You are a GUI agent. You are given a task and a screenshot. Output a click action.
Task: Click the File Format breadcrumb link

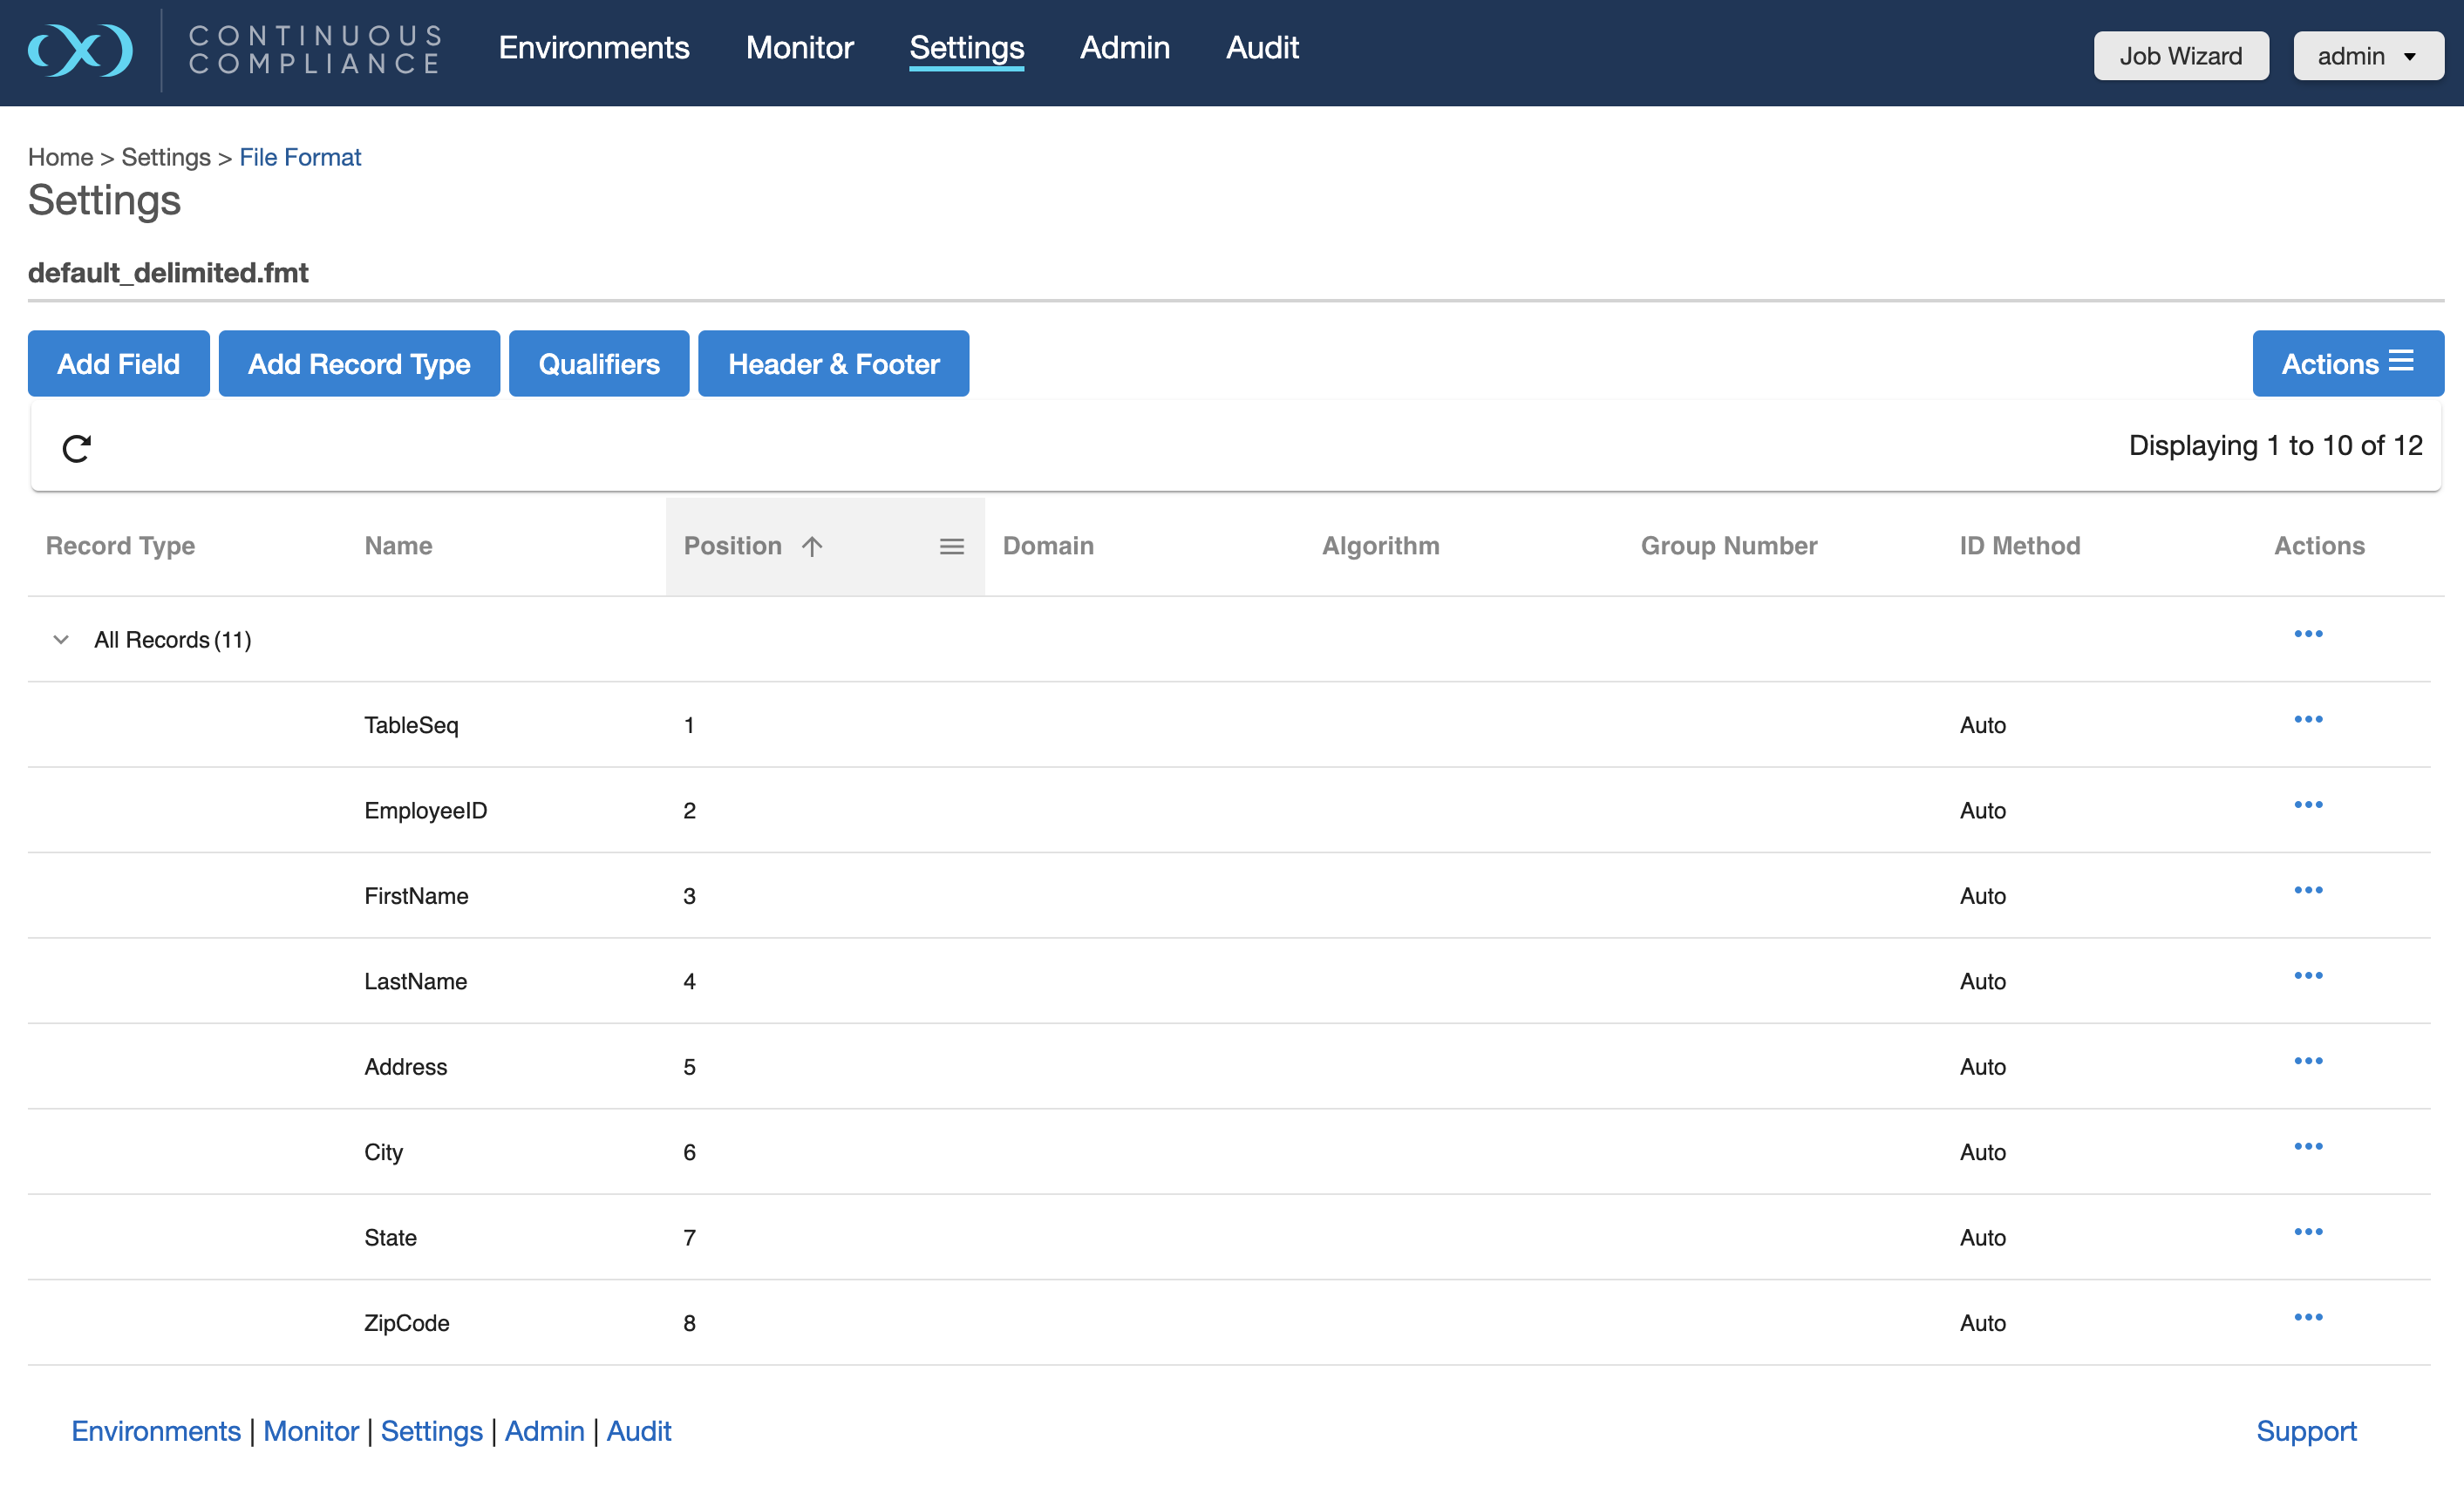click(x=300, y=157)
